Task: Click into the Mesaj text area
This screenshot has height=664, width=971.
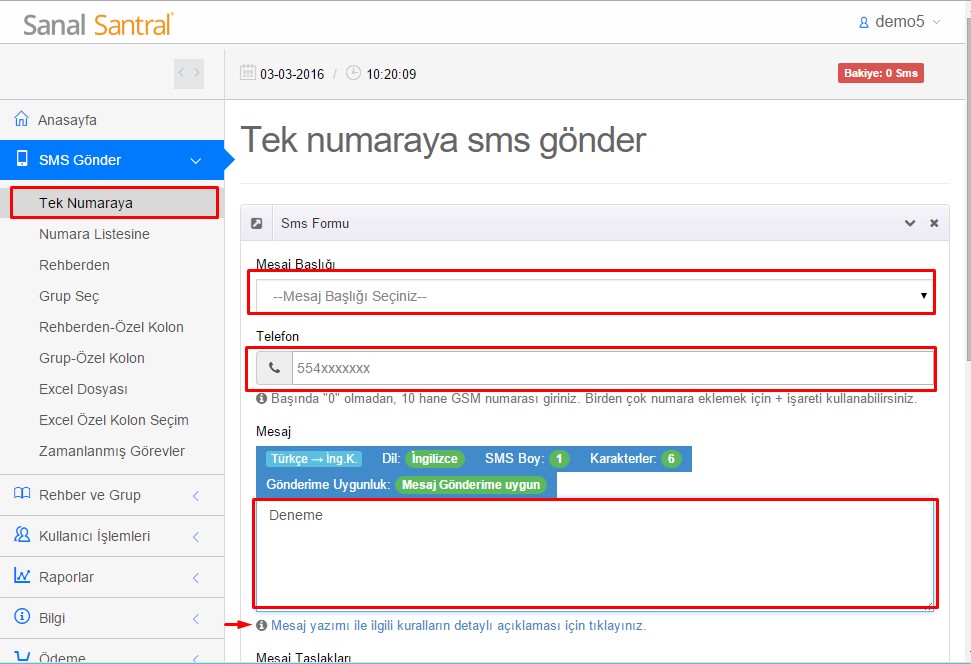Action: pos(595,554)
